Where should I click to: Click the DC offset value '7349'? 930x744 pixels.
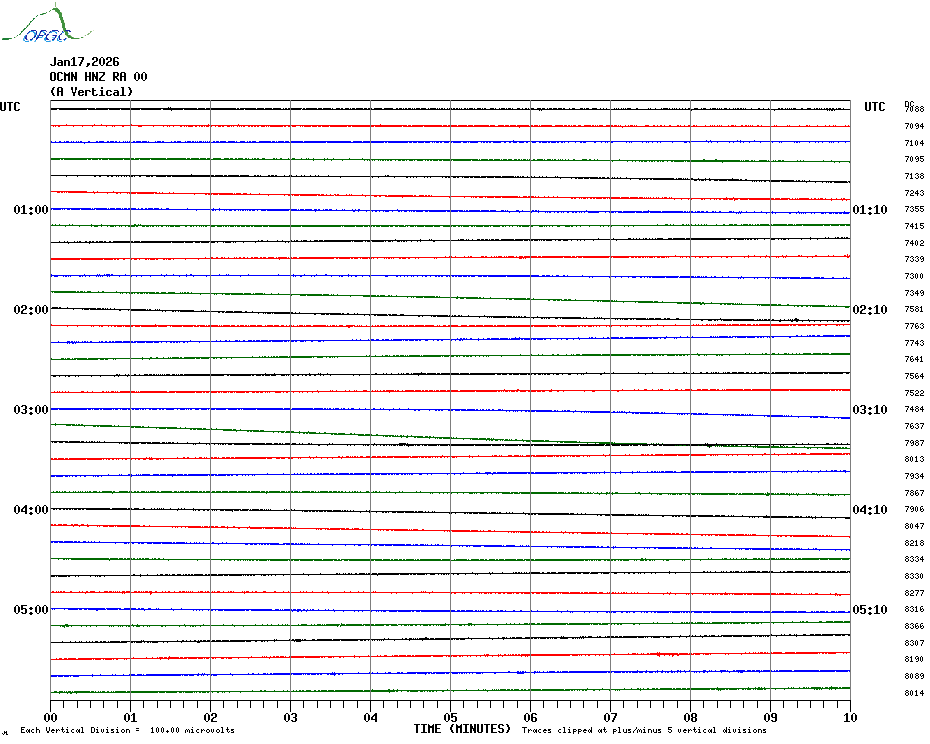(x=914, y=293)
